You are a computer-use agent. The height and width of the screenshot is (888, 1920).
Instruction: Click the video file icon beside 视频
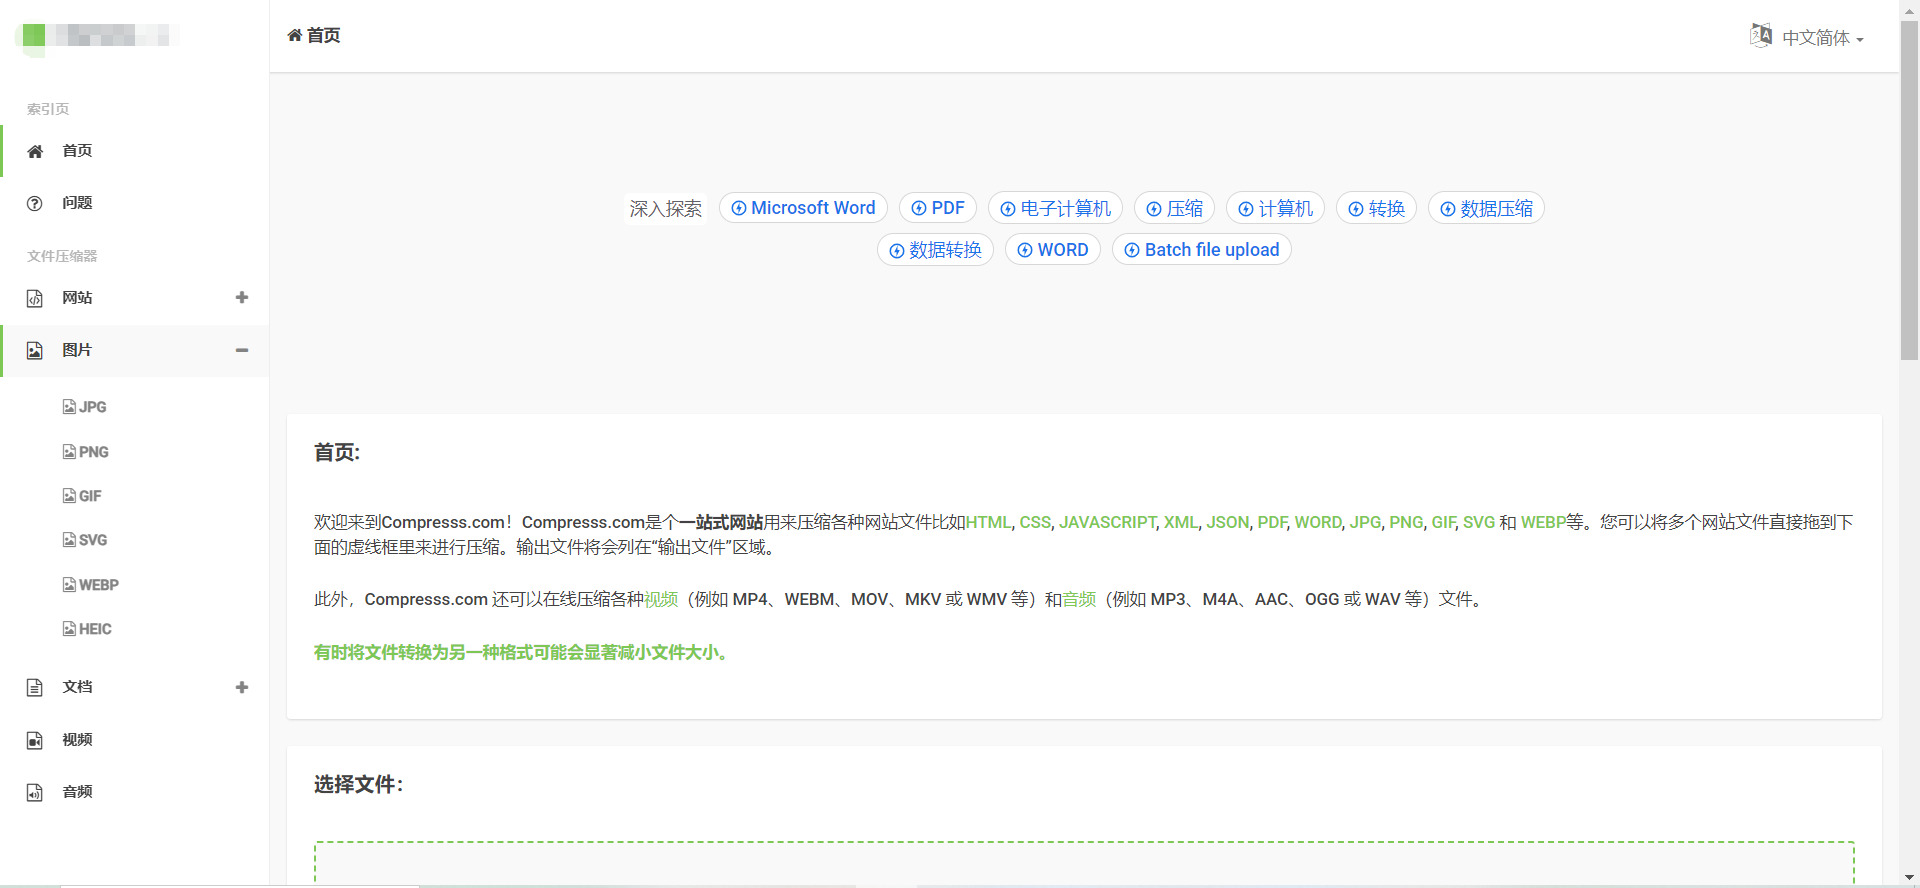coord(35,740)
